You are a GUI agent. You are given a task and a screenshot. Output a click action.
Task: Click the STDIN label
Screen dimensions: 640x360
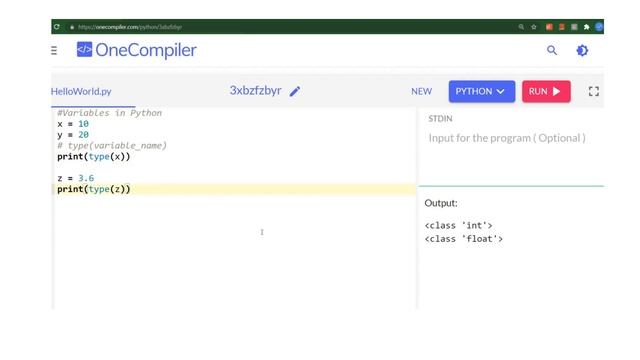click(440, 119)
